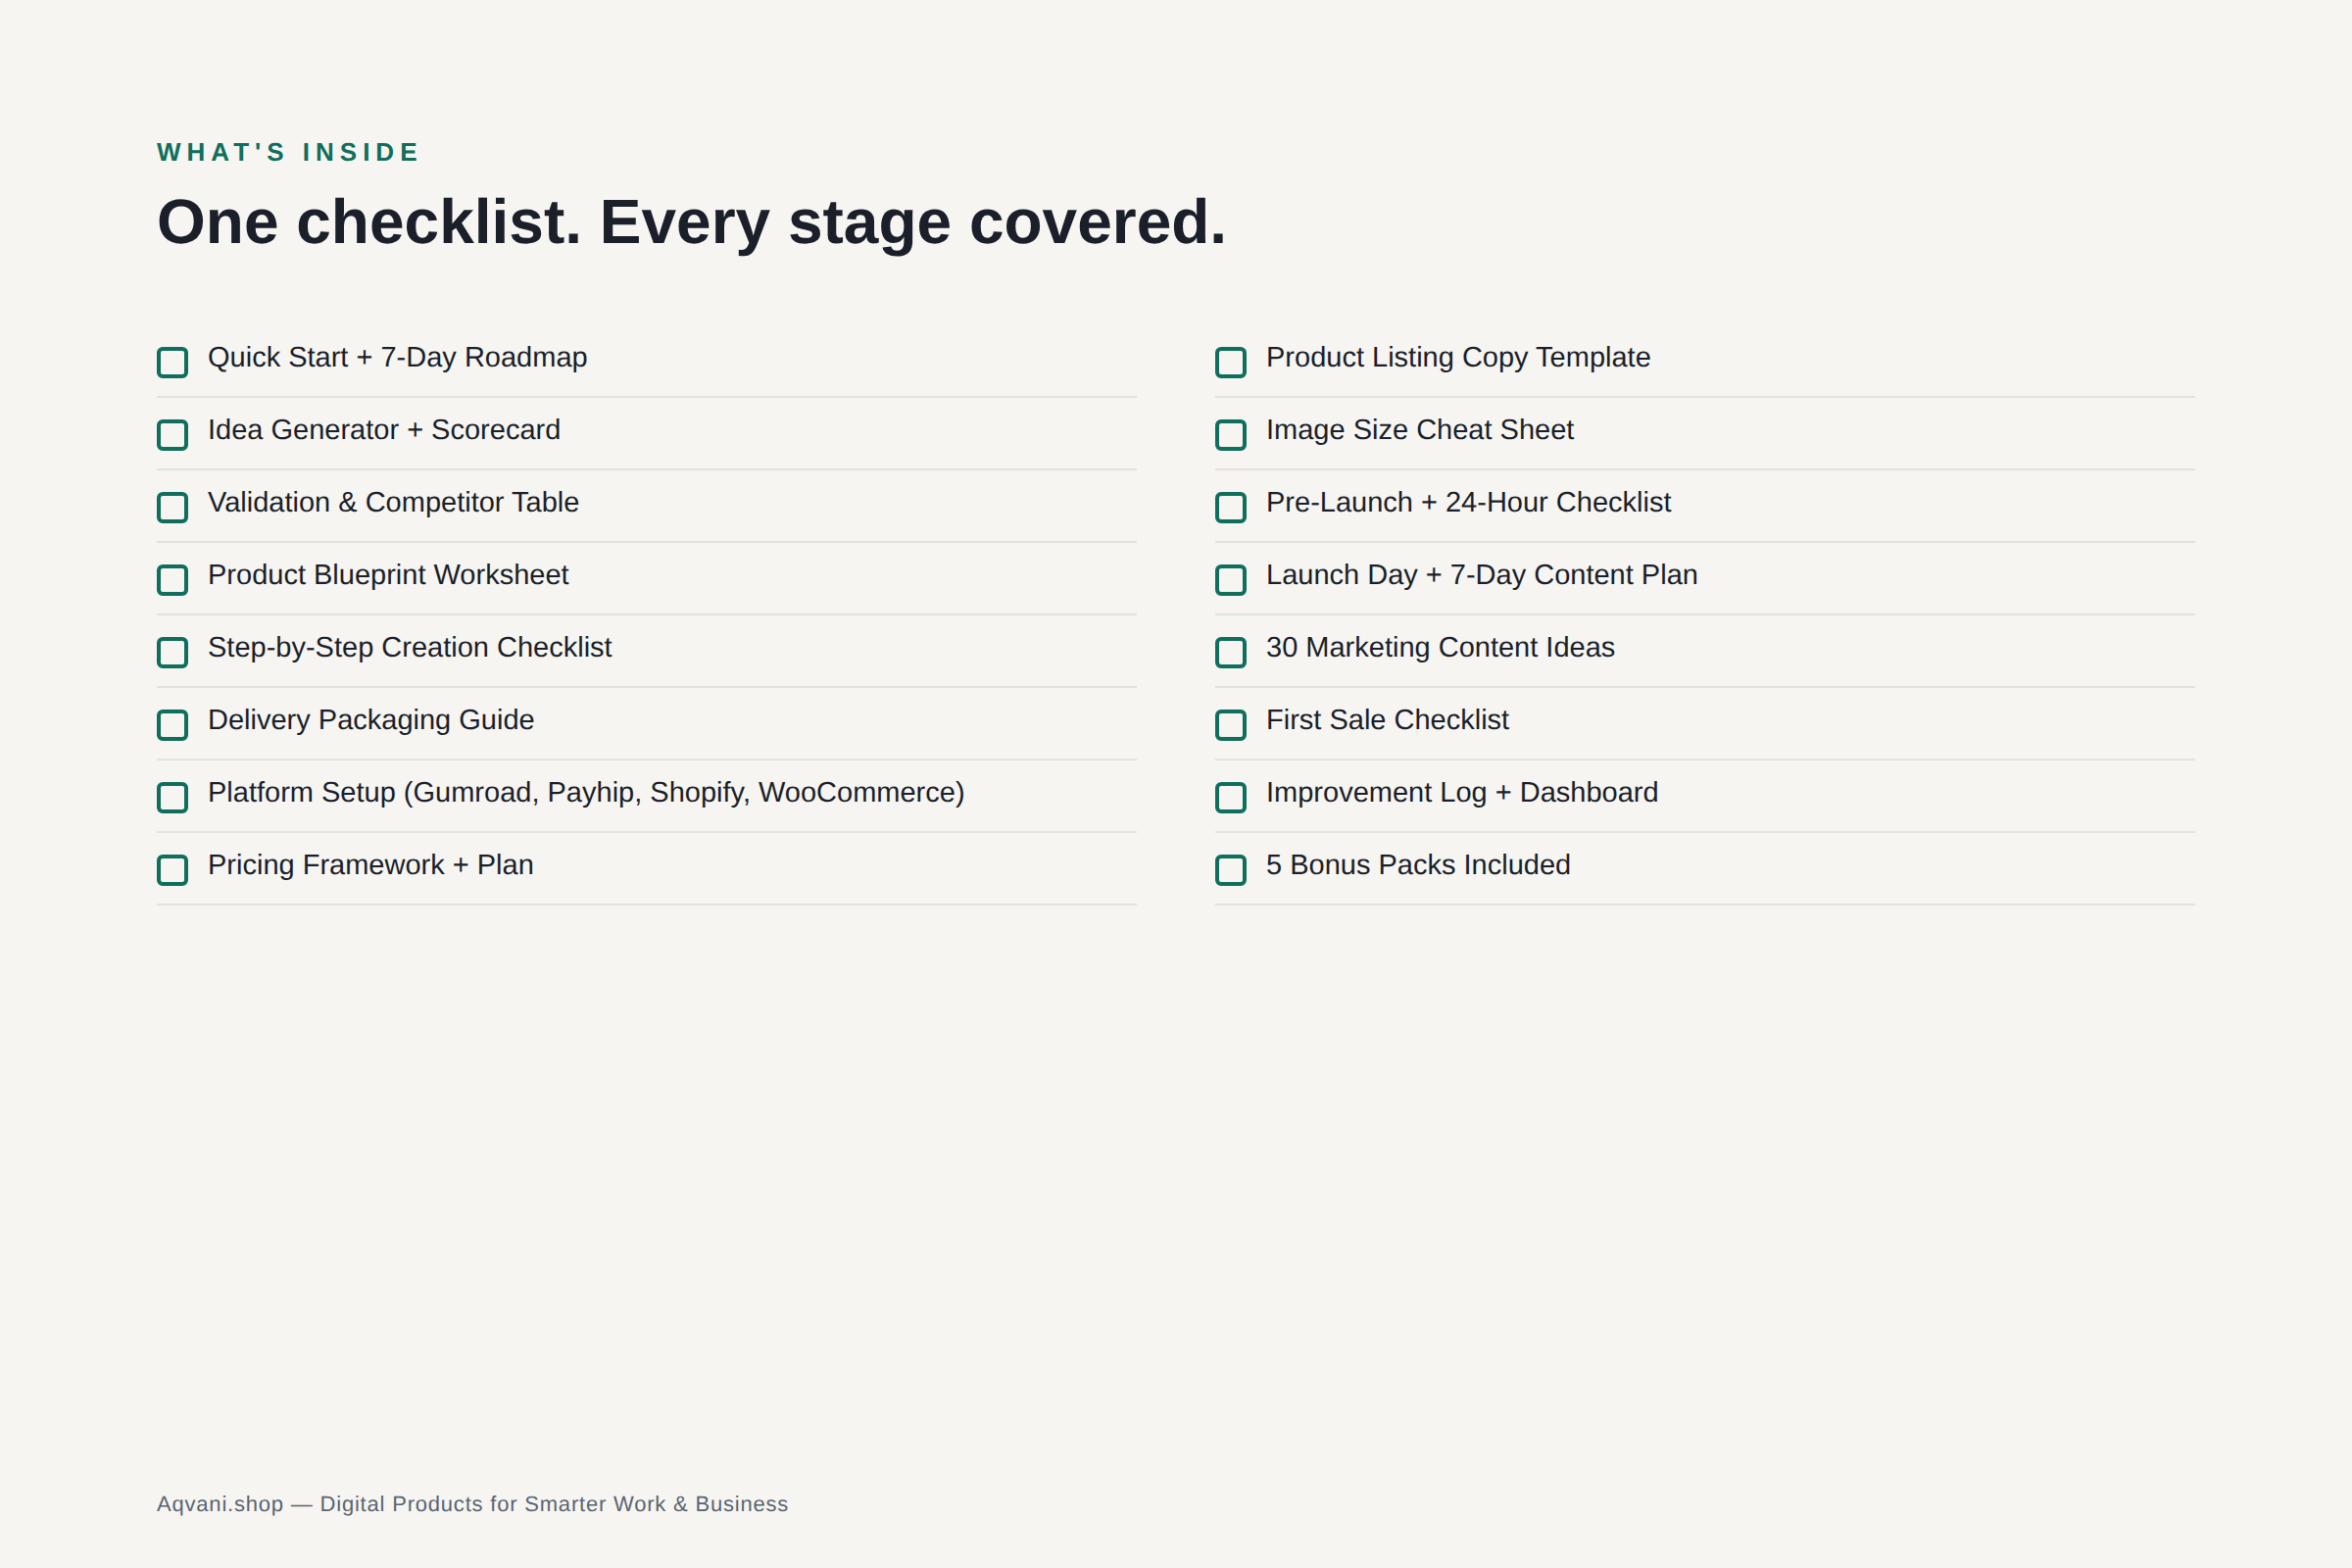
Task: Check 30 Marketing Content Ideas box
Action: (x=1230, y=652)
